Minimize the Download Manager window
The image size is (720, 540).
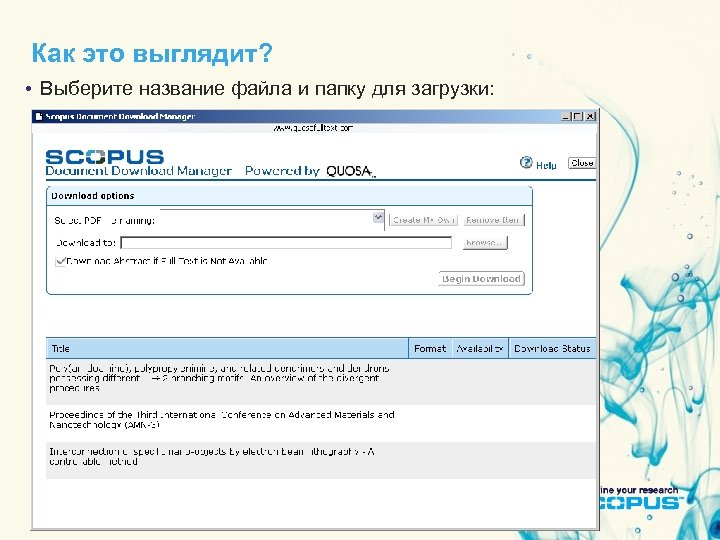coord(565,117)
